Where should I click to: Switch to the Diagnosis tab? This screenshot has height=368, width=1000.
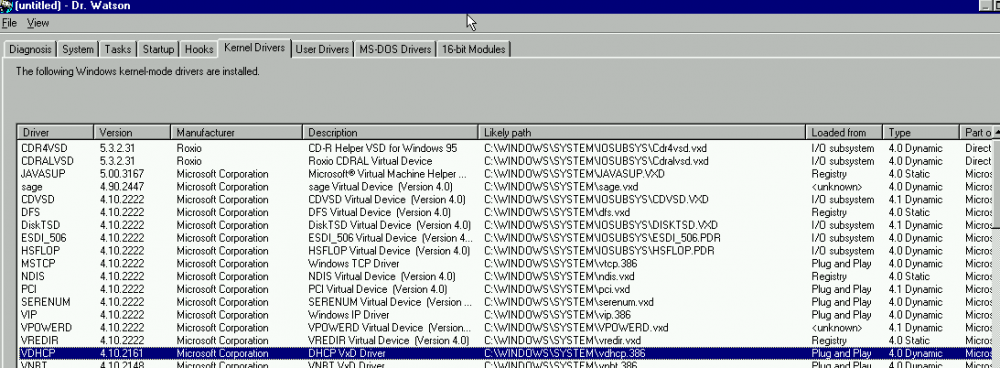coord(30,49)
